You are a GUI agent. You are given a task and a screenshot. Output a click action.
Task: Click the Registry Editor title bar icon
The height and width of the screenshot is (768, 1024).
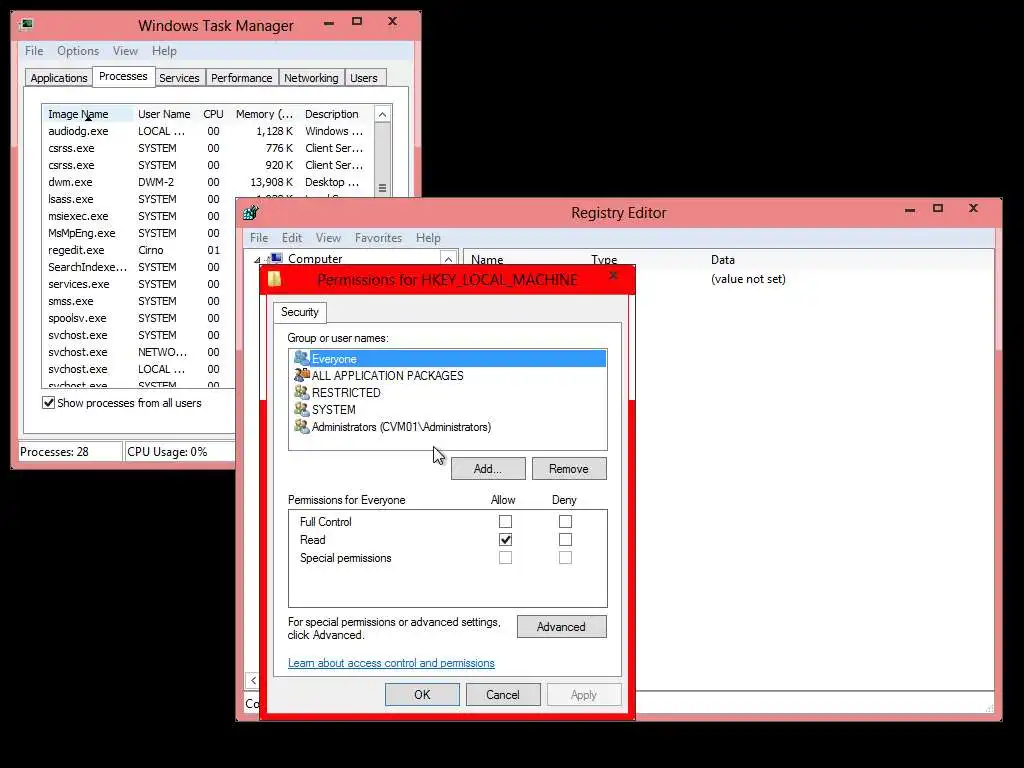pyautogui.click(x=251, y=213)
